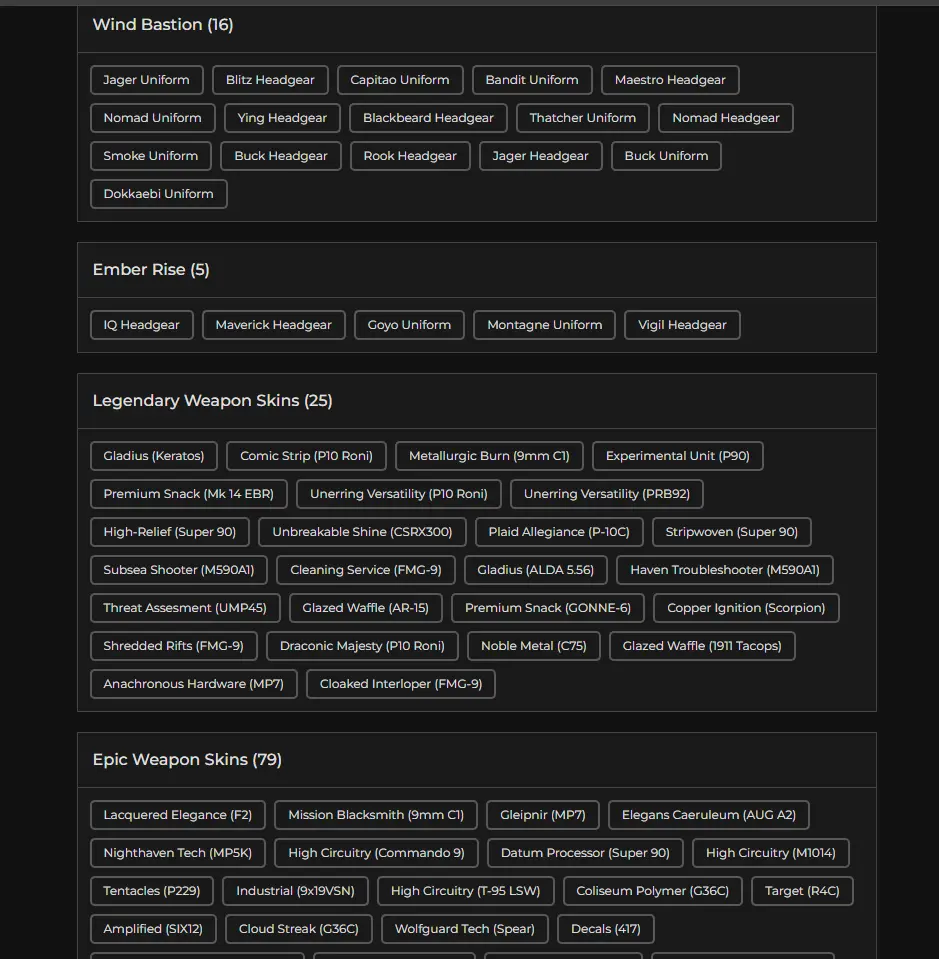Select Gladius (Keratos) weapon skin

click(153, 456)
